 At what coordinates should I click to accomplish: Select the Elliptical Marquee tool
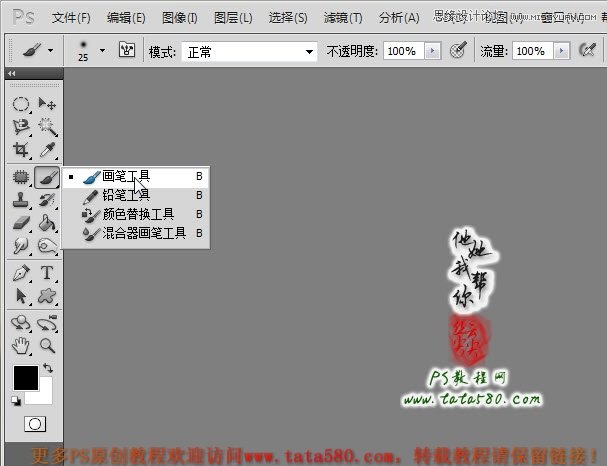pos(21,104)
